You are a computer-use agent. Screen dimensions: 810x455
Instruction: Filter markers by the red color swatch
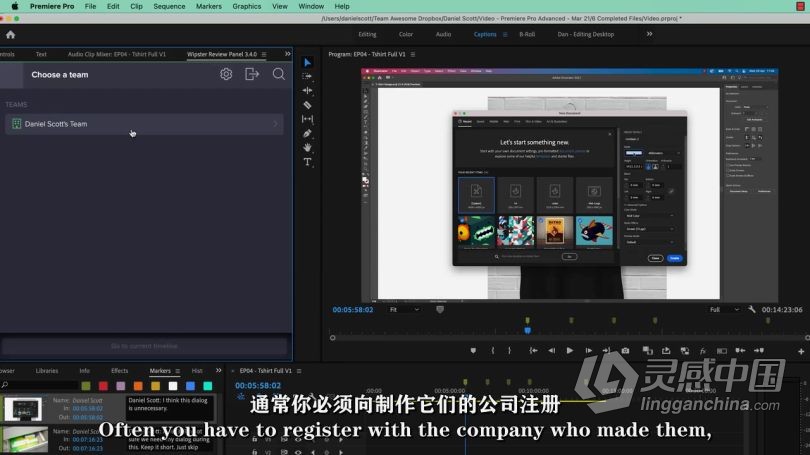pyautogui.click(x=103, y=386)
